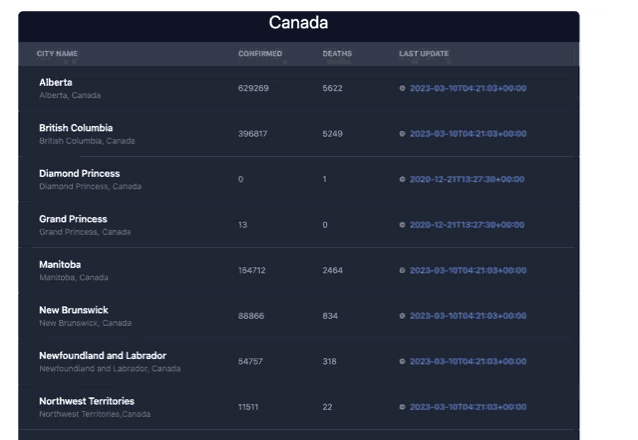This screenshot has height=440, width=638.
Task: Open the Diamond Princess last update timestamp
Action: (467, 180)
